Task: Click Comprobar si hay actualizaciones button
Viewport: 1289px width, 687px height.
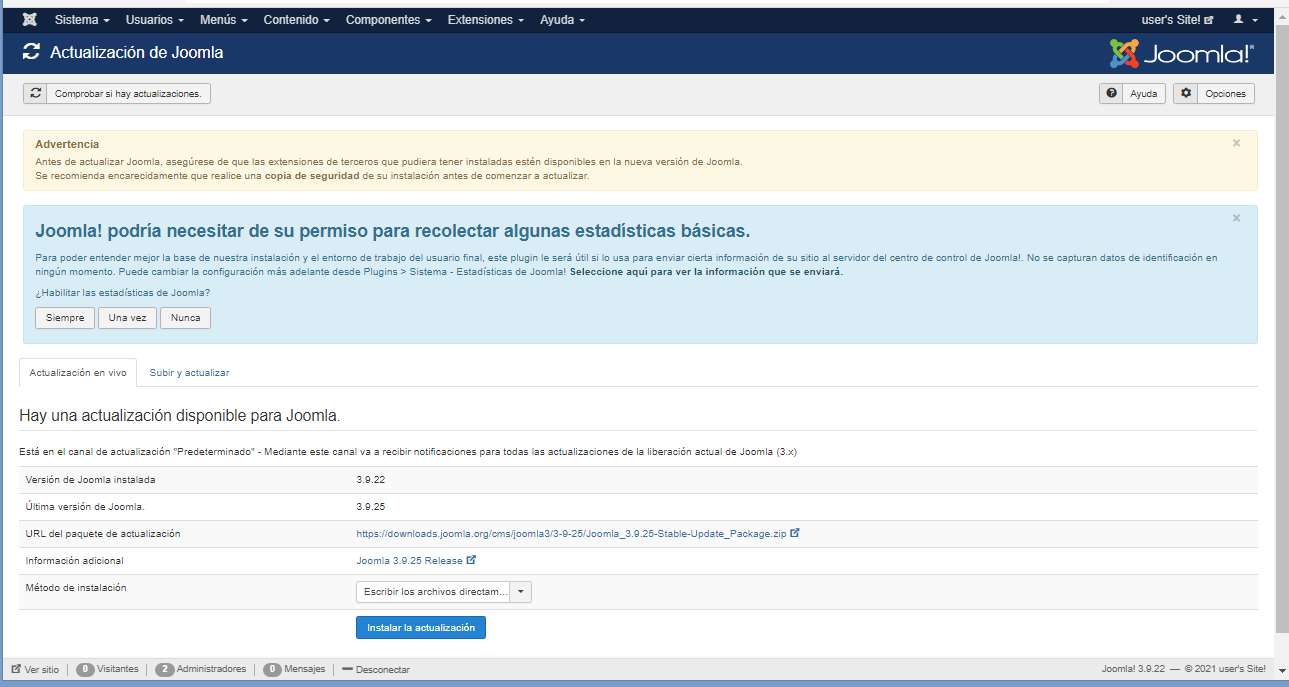Action: [x=117, y=93]
